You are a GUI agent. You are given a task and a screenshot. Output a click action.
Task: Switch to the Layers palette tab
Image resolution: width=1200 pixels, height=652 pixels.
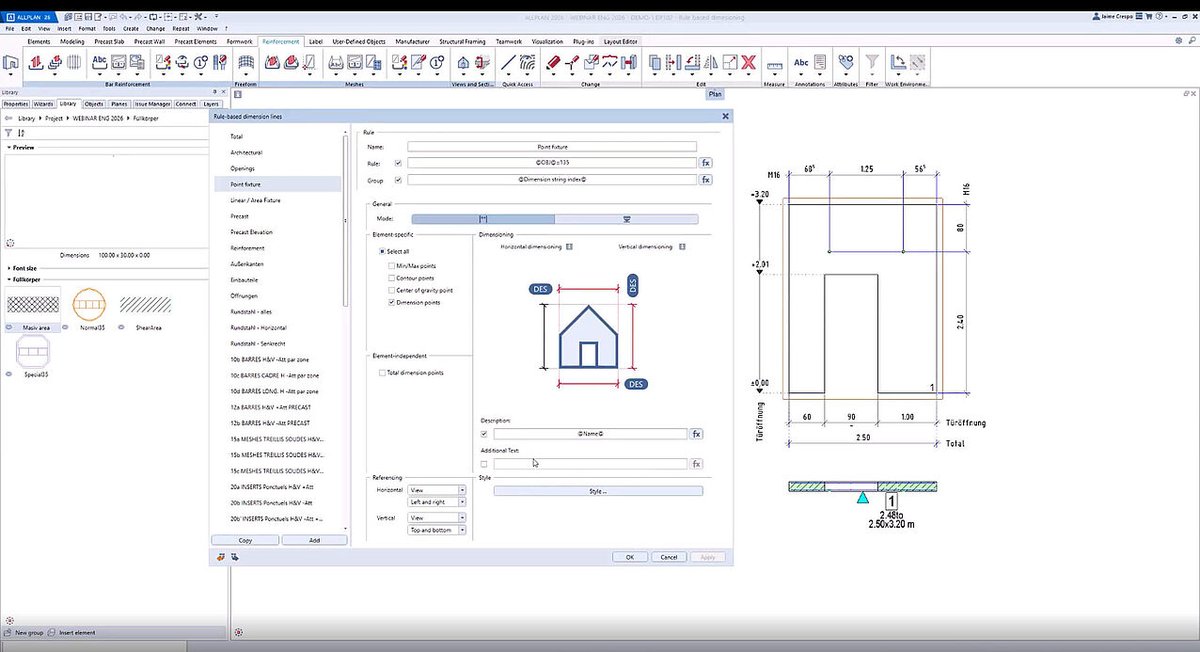[211, 103]
